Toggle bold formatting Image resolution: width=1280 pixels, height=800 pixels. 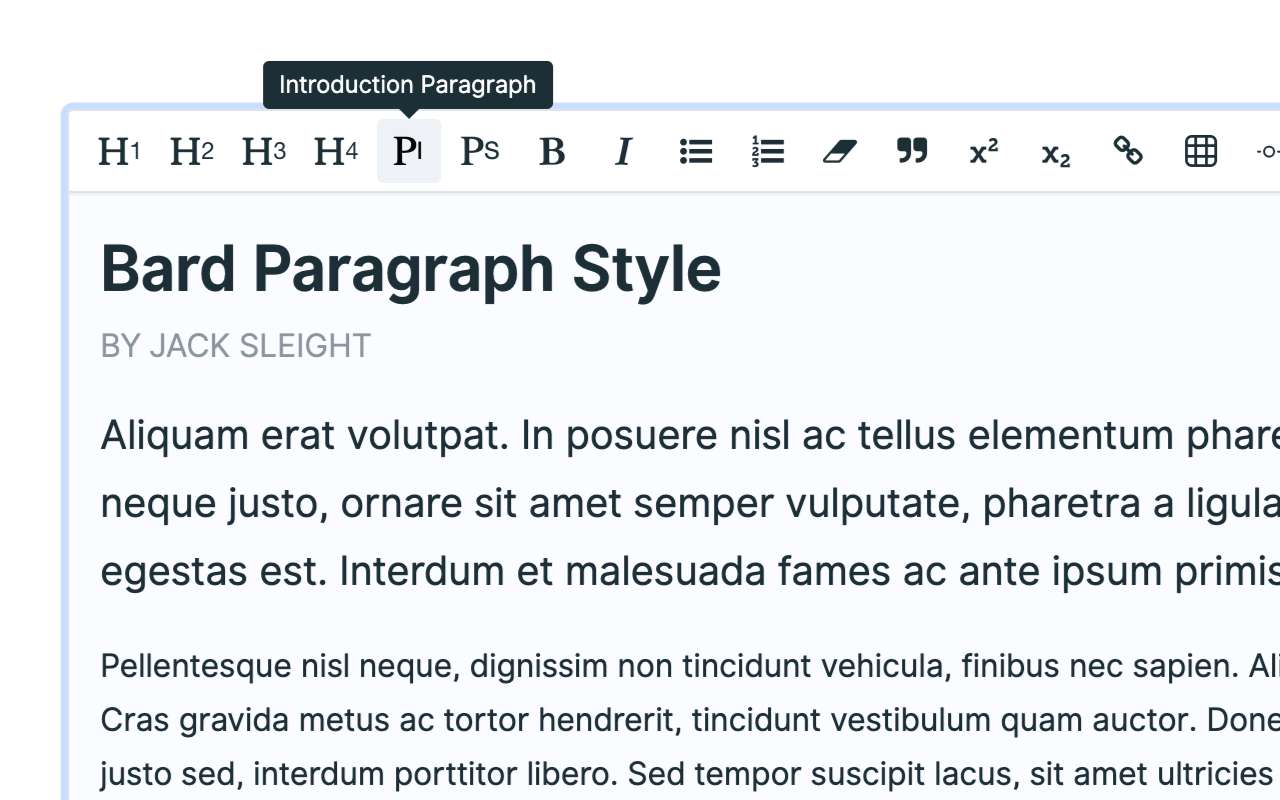(552, 151)
